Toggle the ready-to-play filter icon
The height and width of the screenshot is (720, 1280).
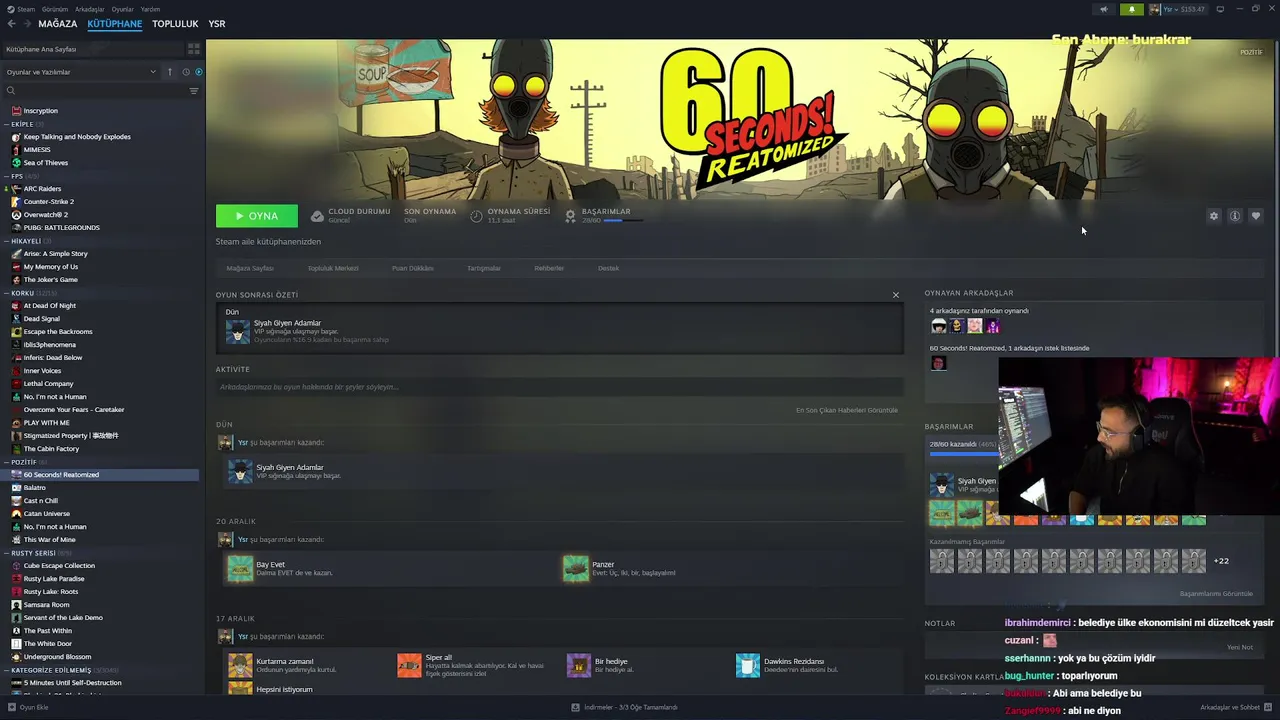point(198,72)
